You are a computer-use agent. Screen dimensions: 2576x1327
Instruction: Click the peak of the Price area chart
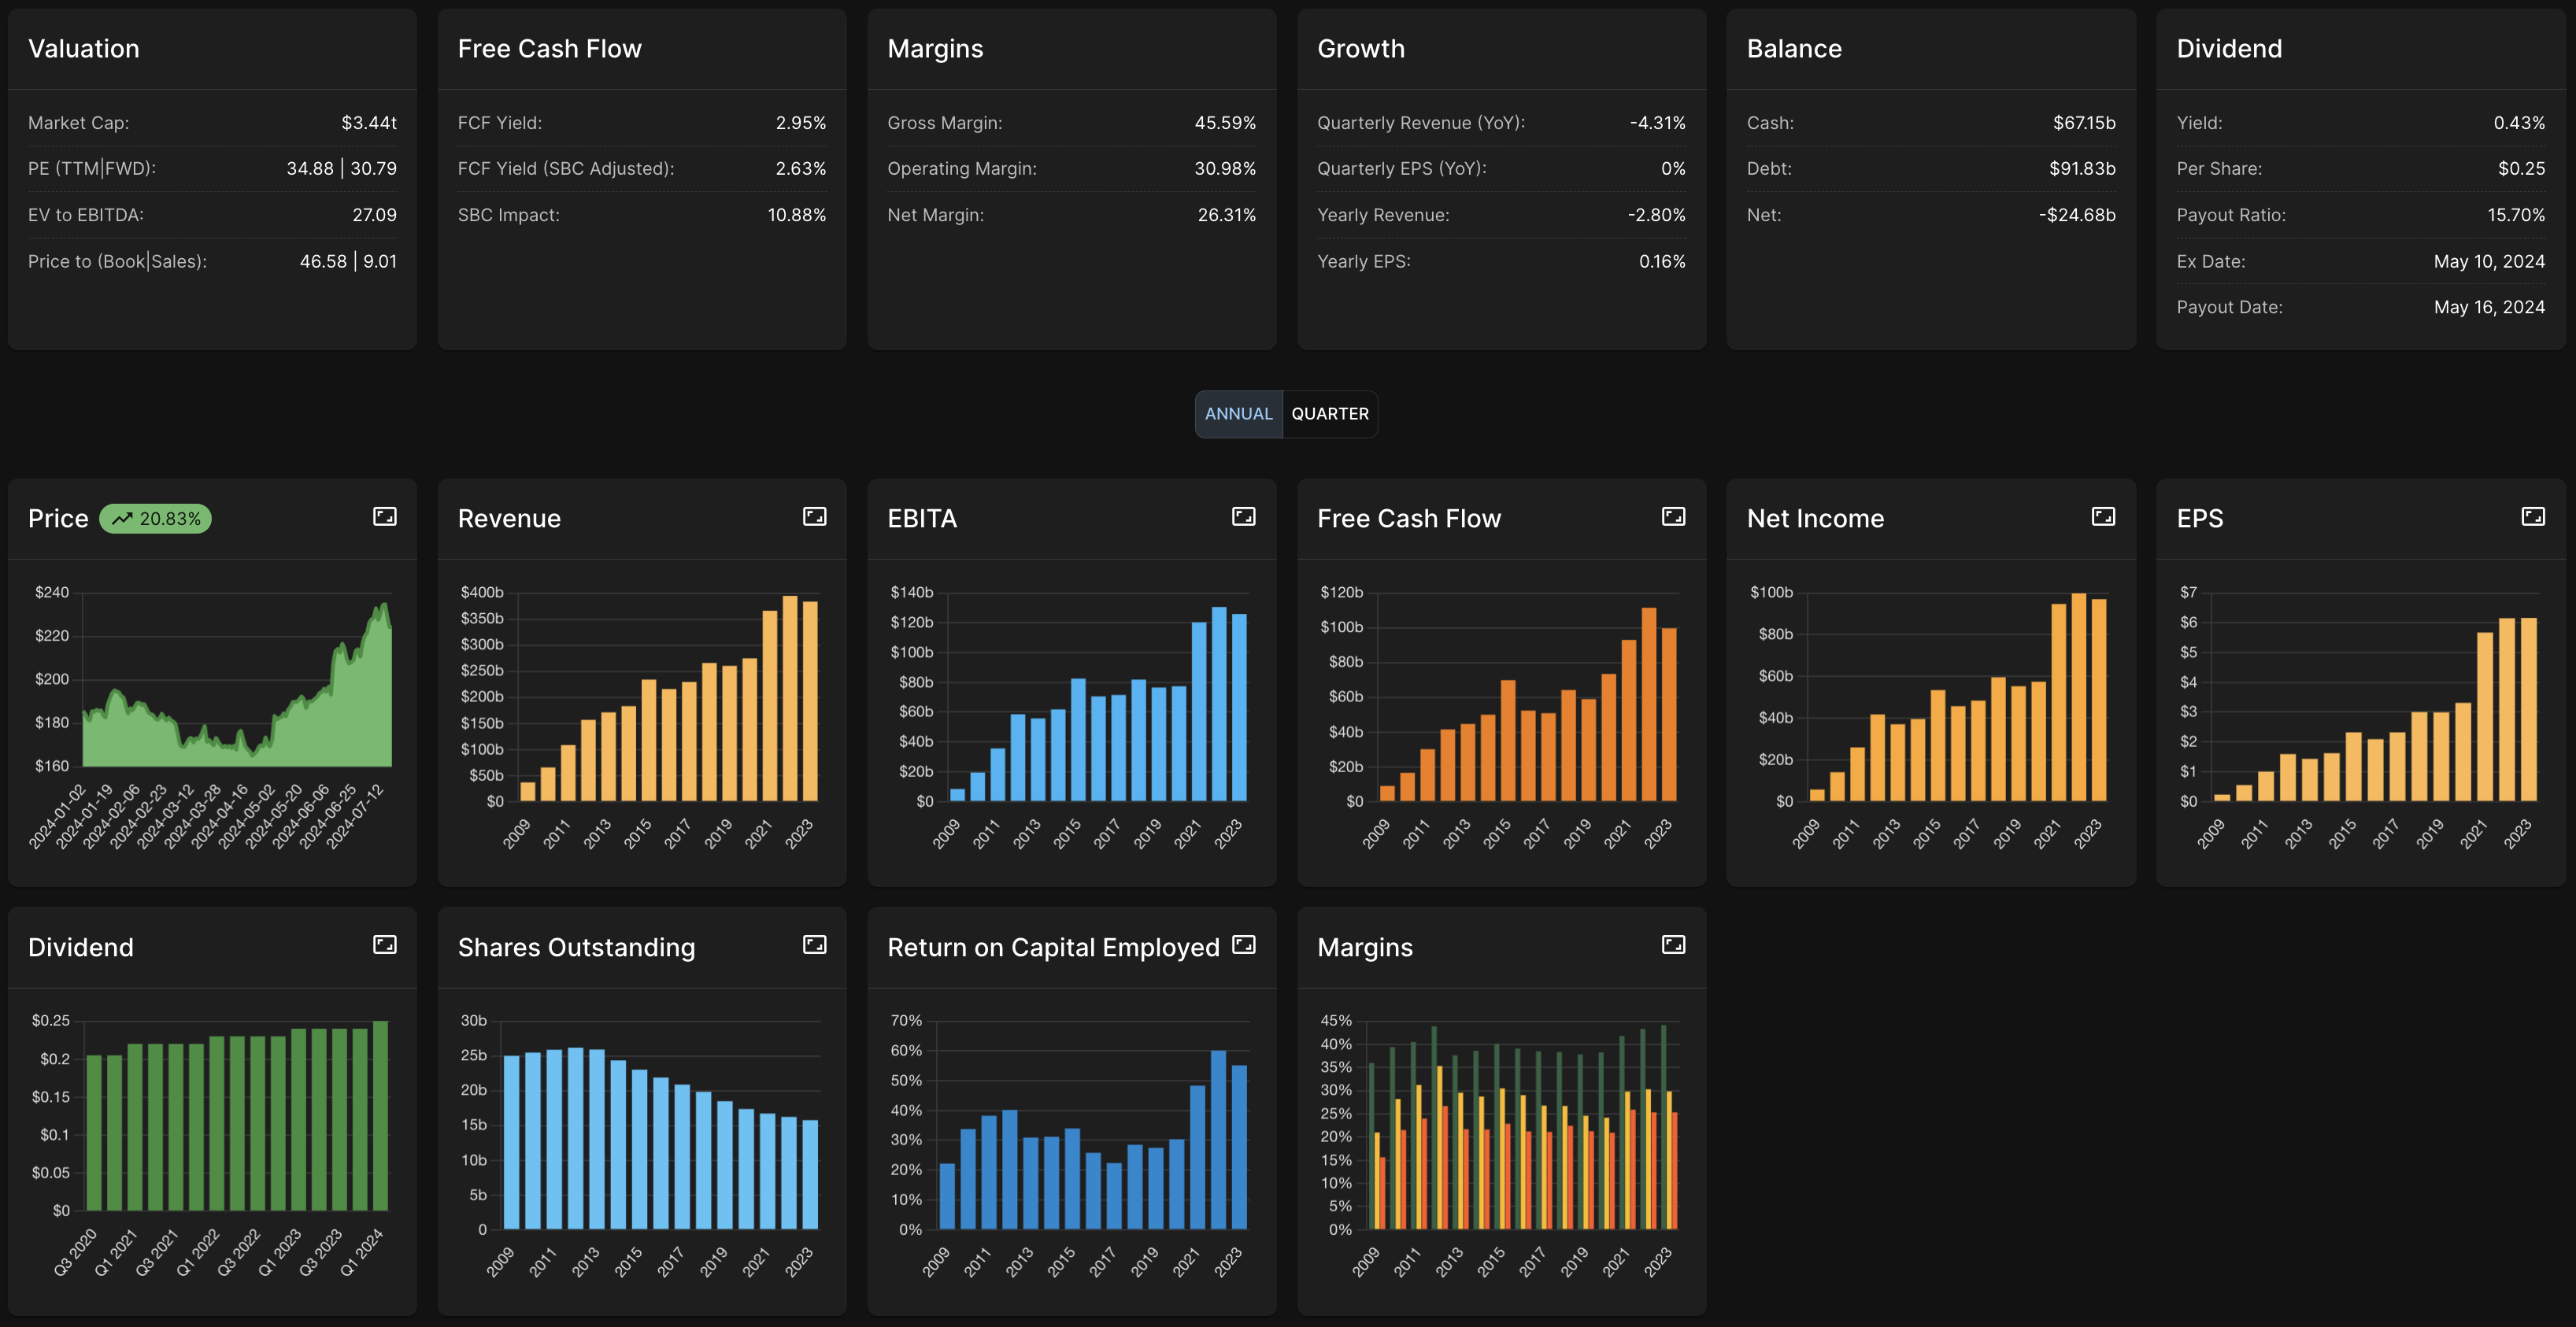click(384, 605)
